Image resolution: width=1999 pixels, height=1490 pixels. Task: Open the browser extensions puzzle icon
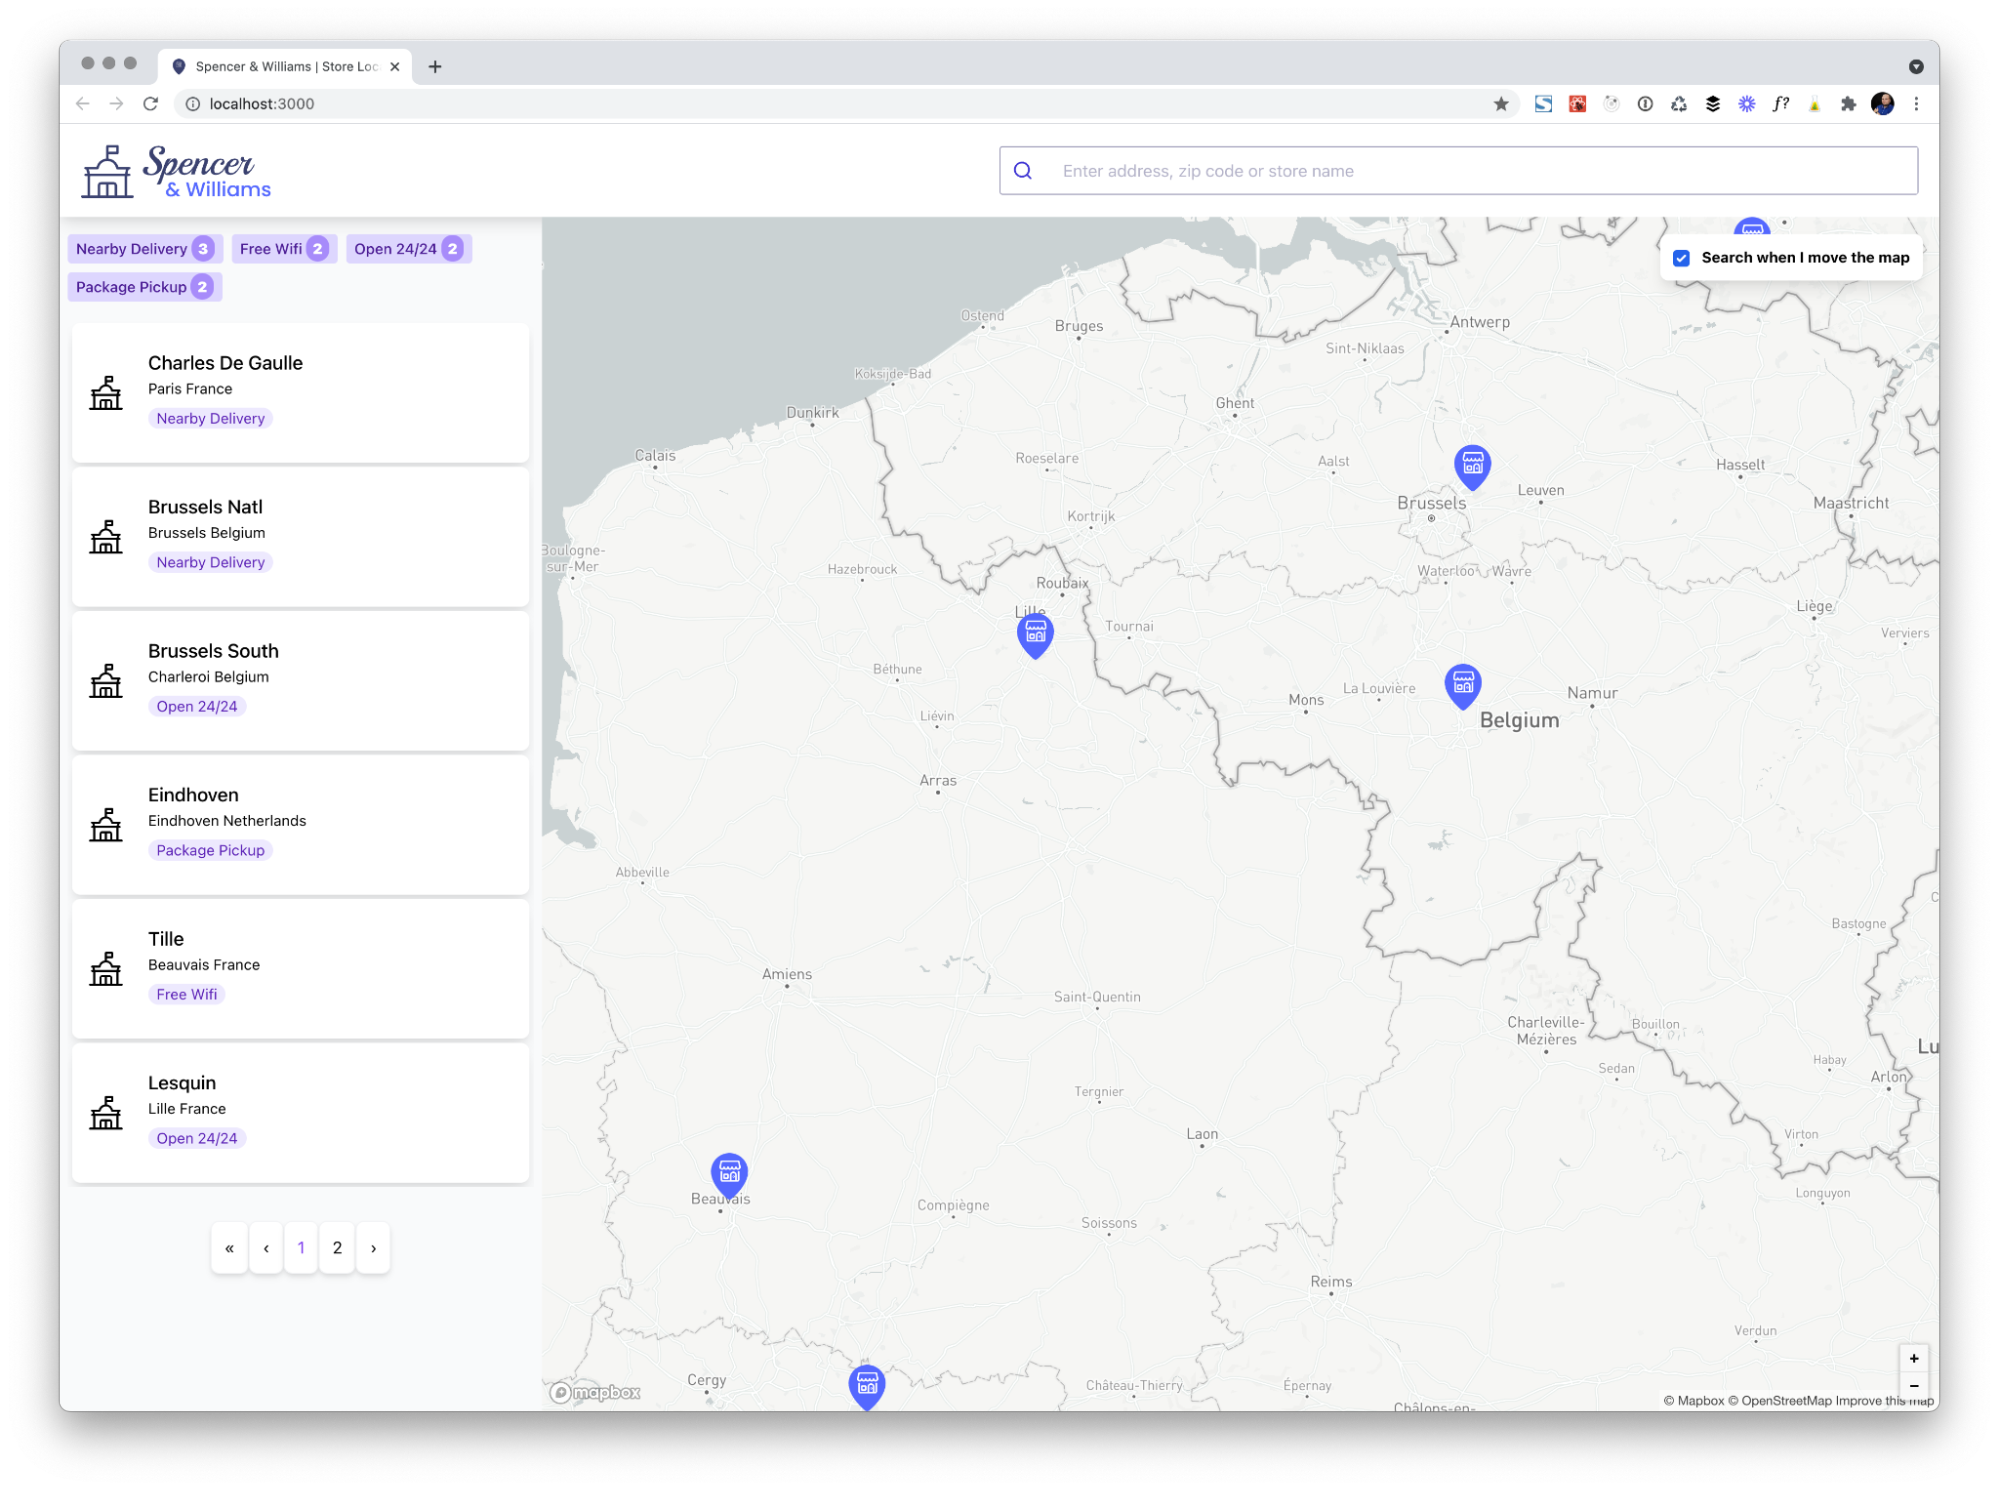(x=1848, y=104)
